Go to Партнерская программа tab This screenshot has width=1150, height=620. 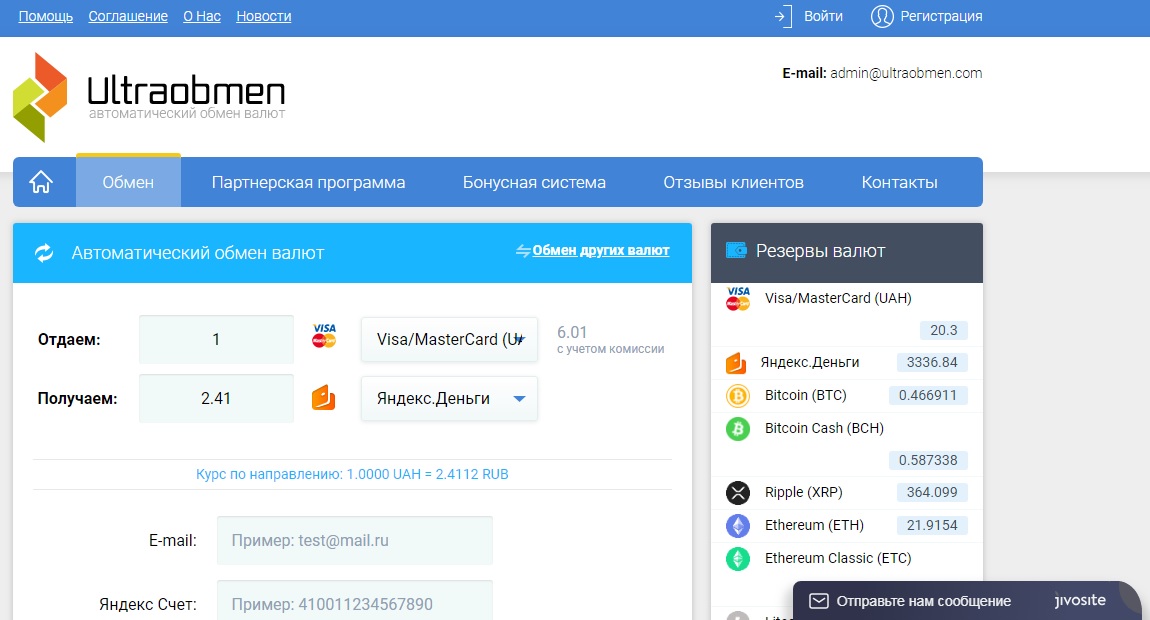(x=308, y=182)
